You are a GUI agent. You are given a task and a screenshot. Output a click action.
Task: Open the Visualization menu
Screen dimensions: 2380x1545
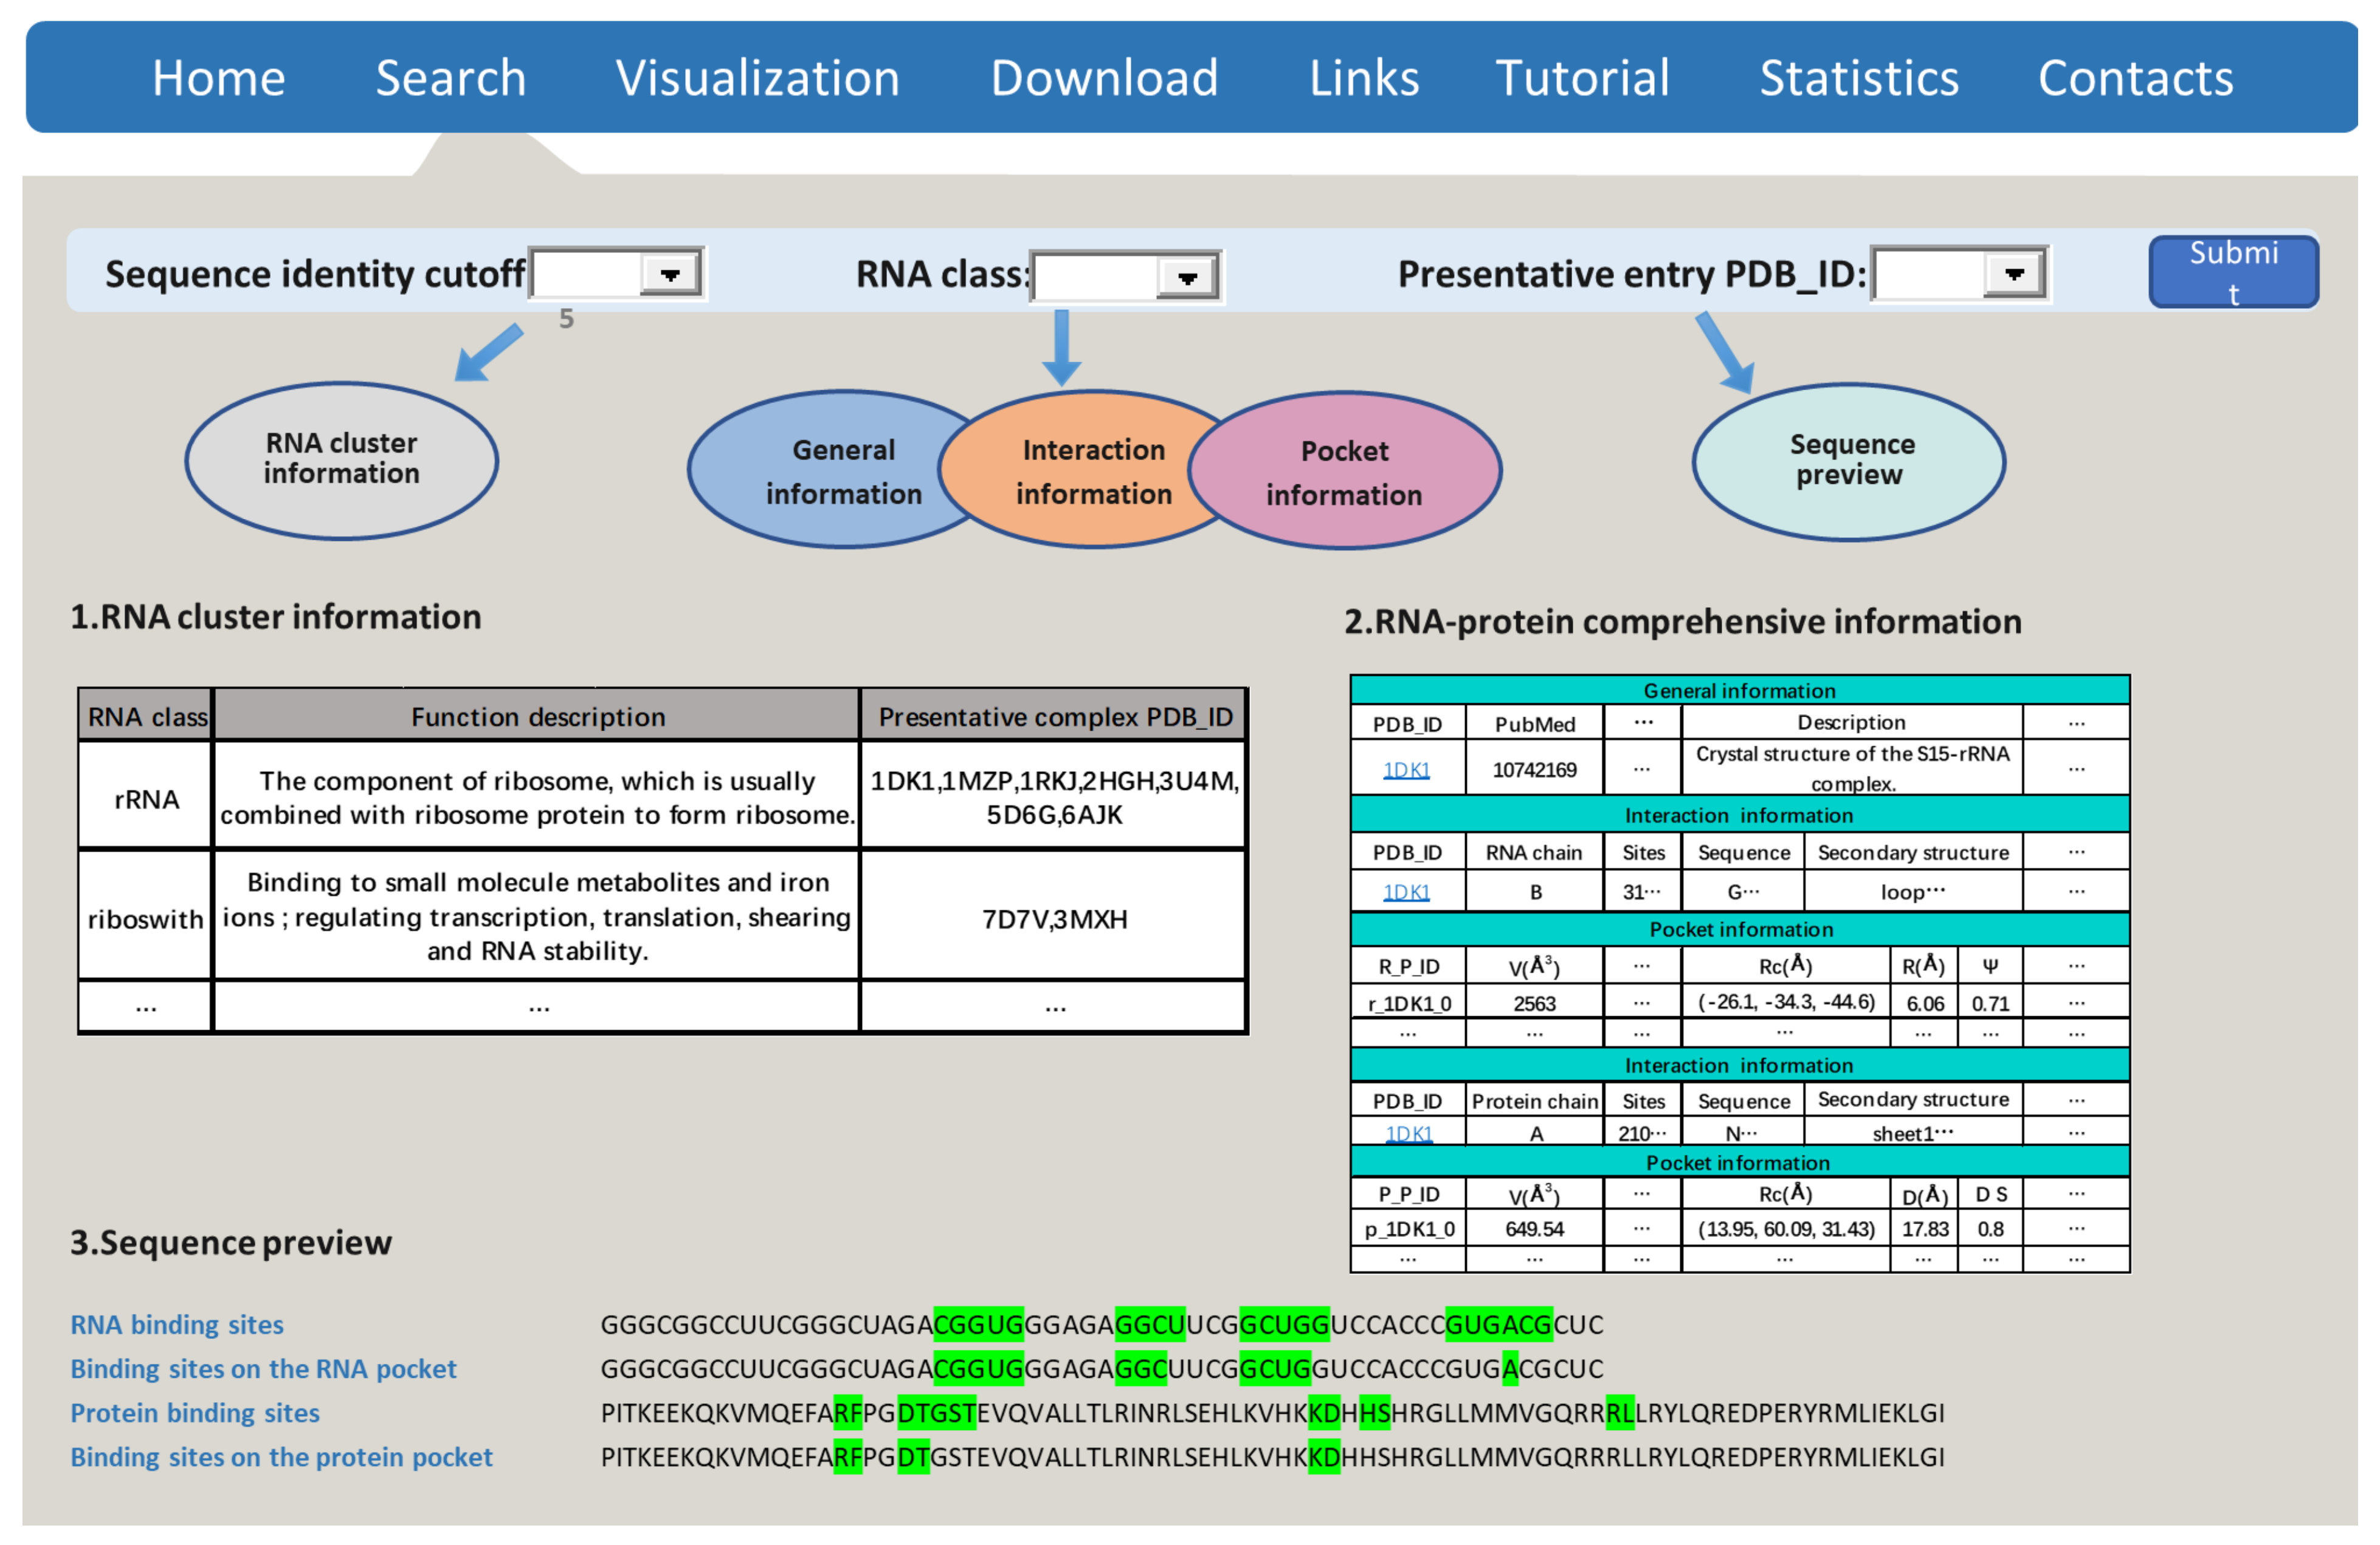pyautogui.click(x=757, y=78)
